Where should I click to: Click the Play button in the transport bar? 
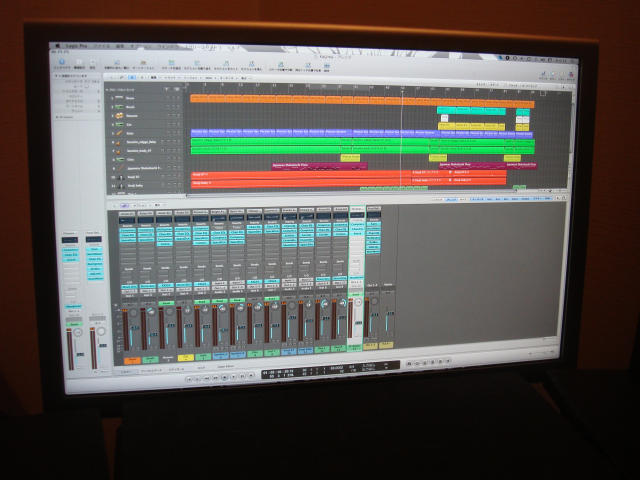pyautogui.click(x=233, y=377)
